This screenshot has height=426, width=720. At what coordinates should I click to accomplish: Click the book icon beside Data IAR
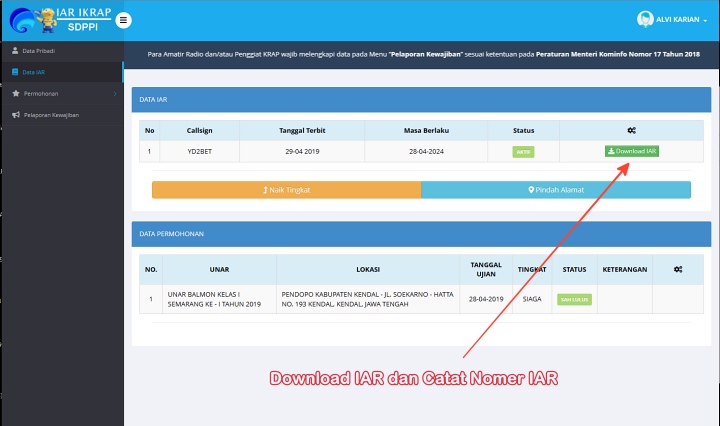14,72
